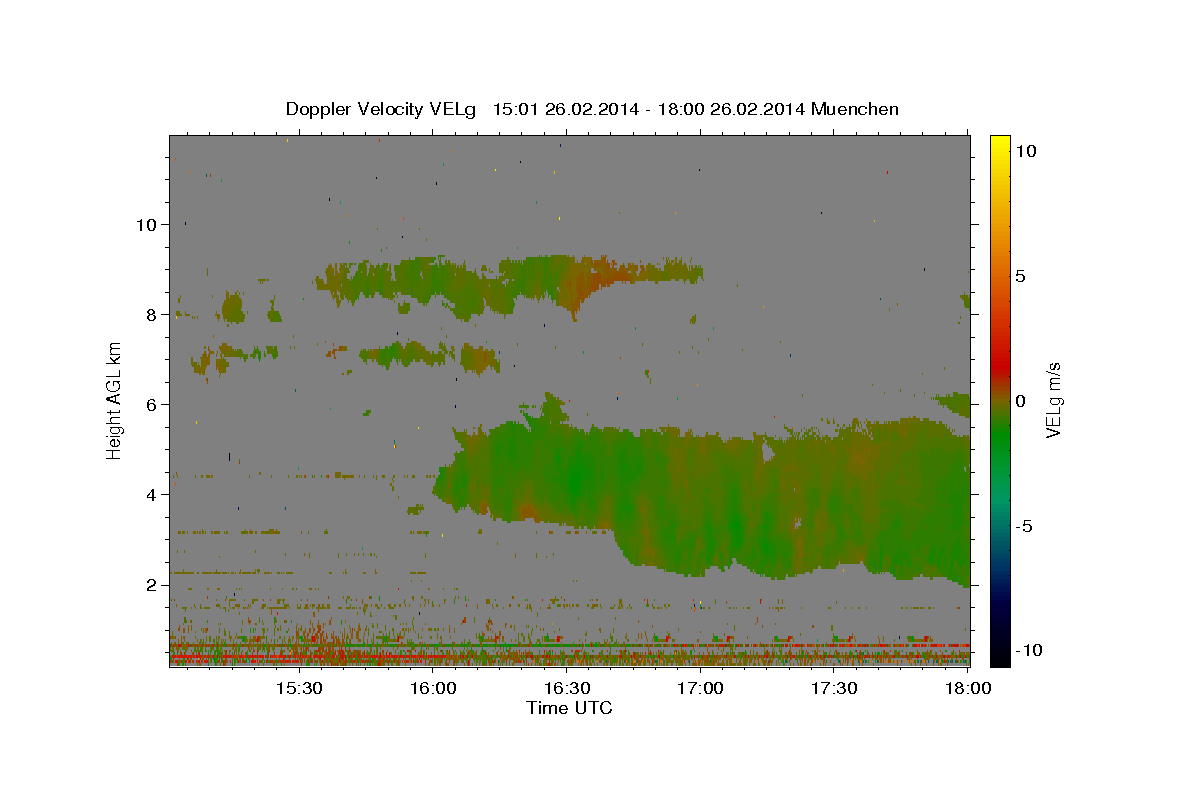Click the small cloud patch near 7 km
This screenshot has width=1200, height=800.
430,354
